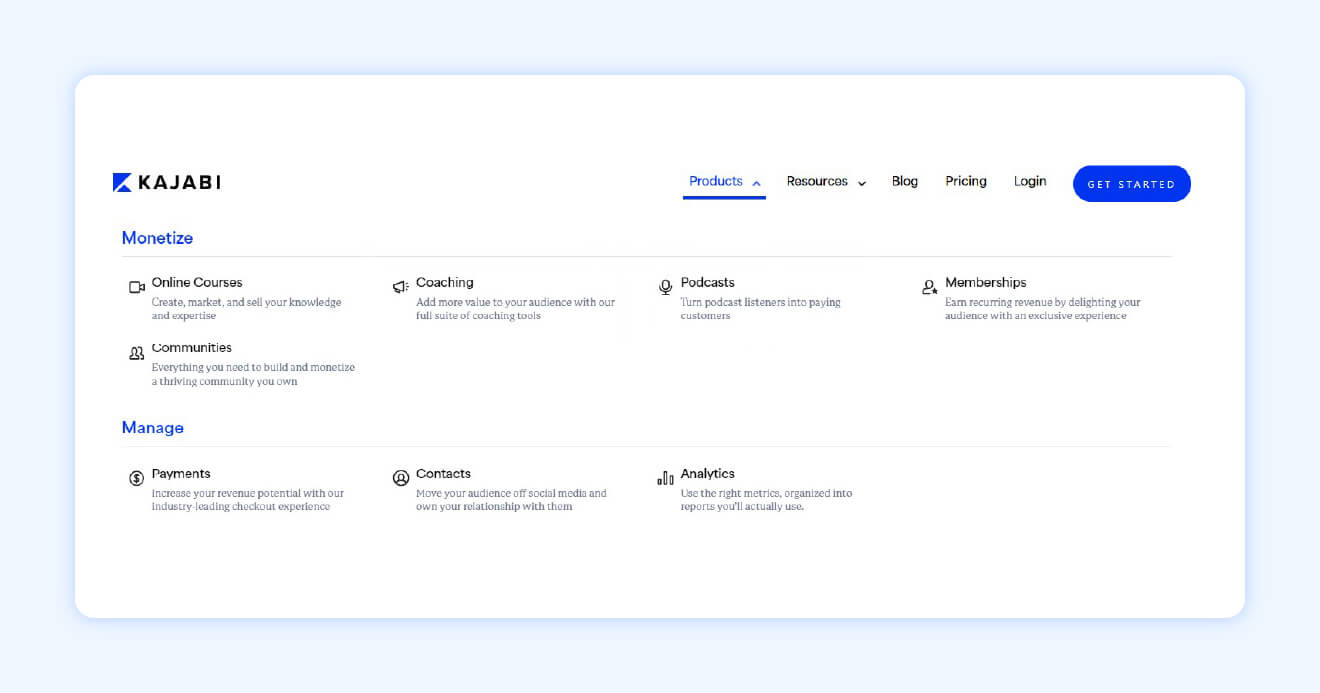The width and height of the screenshot is (1320, 693).
Task: Open the Contacts product link
Action: (444, 473)
